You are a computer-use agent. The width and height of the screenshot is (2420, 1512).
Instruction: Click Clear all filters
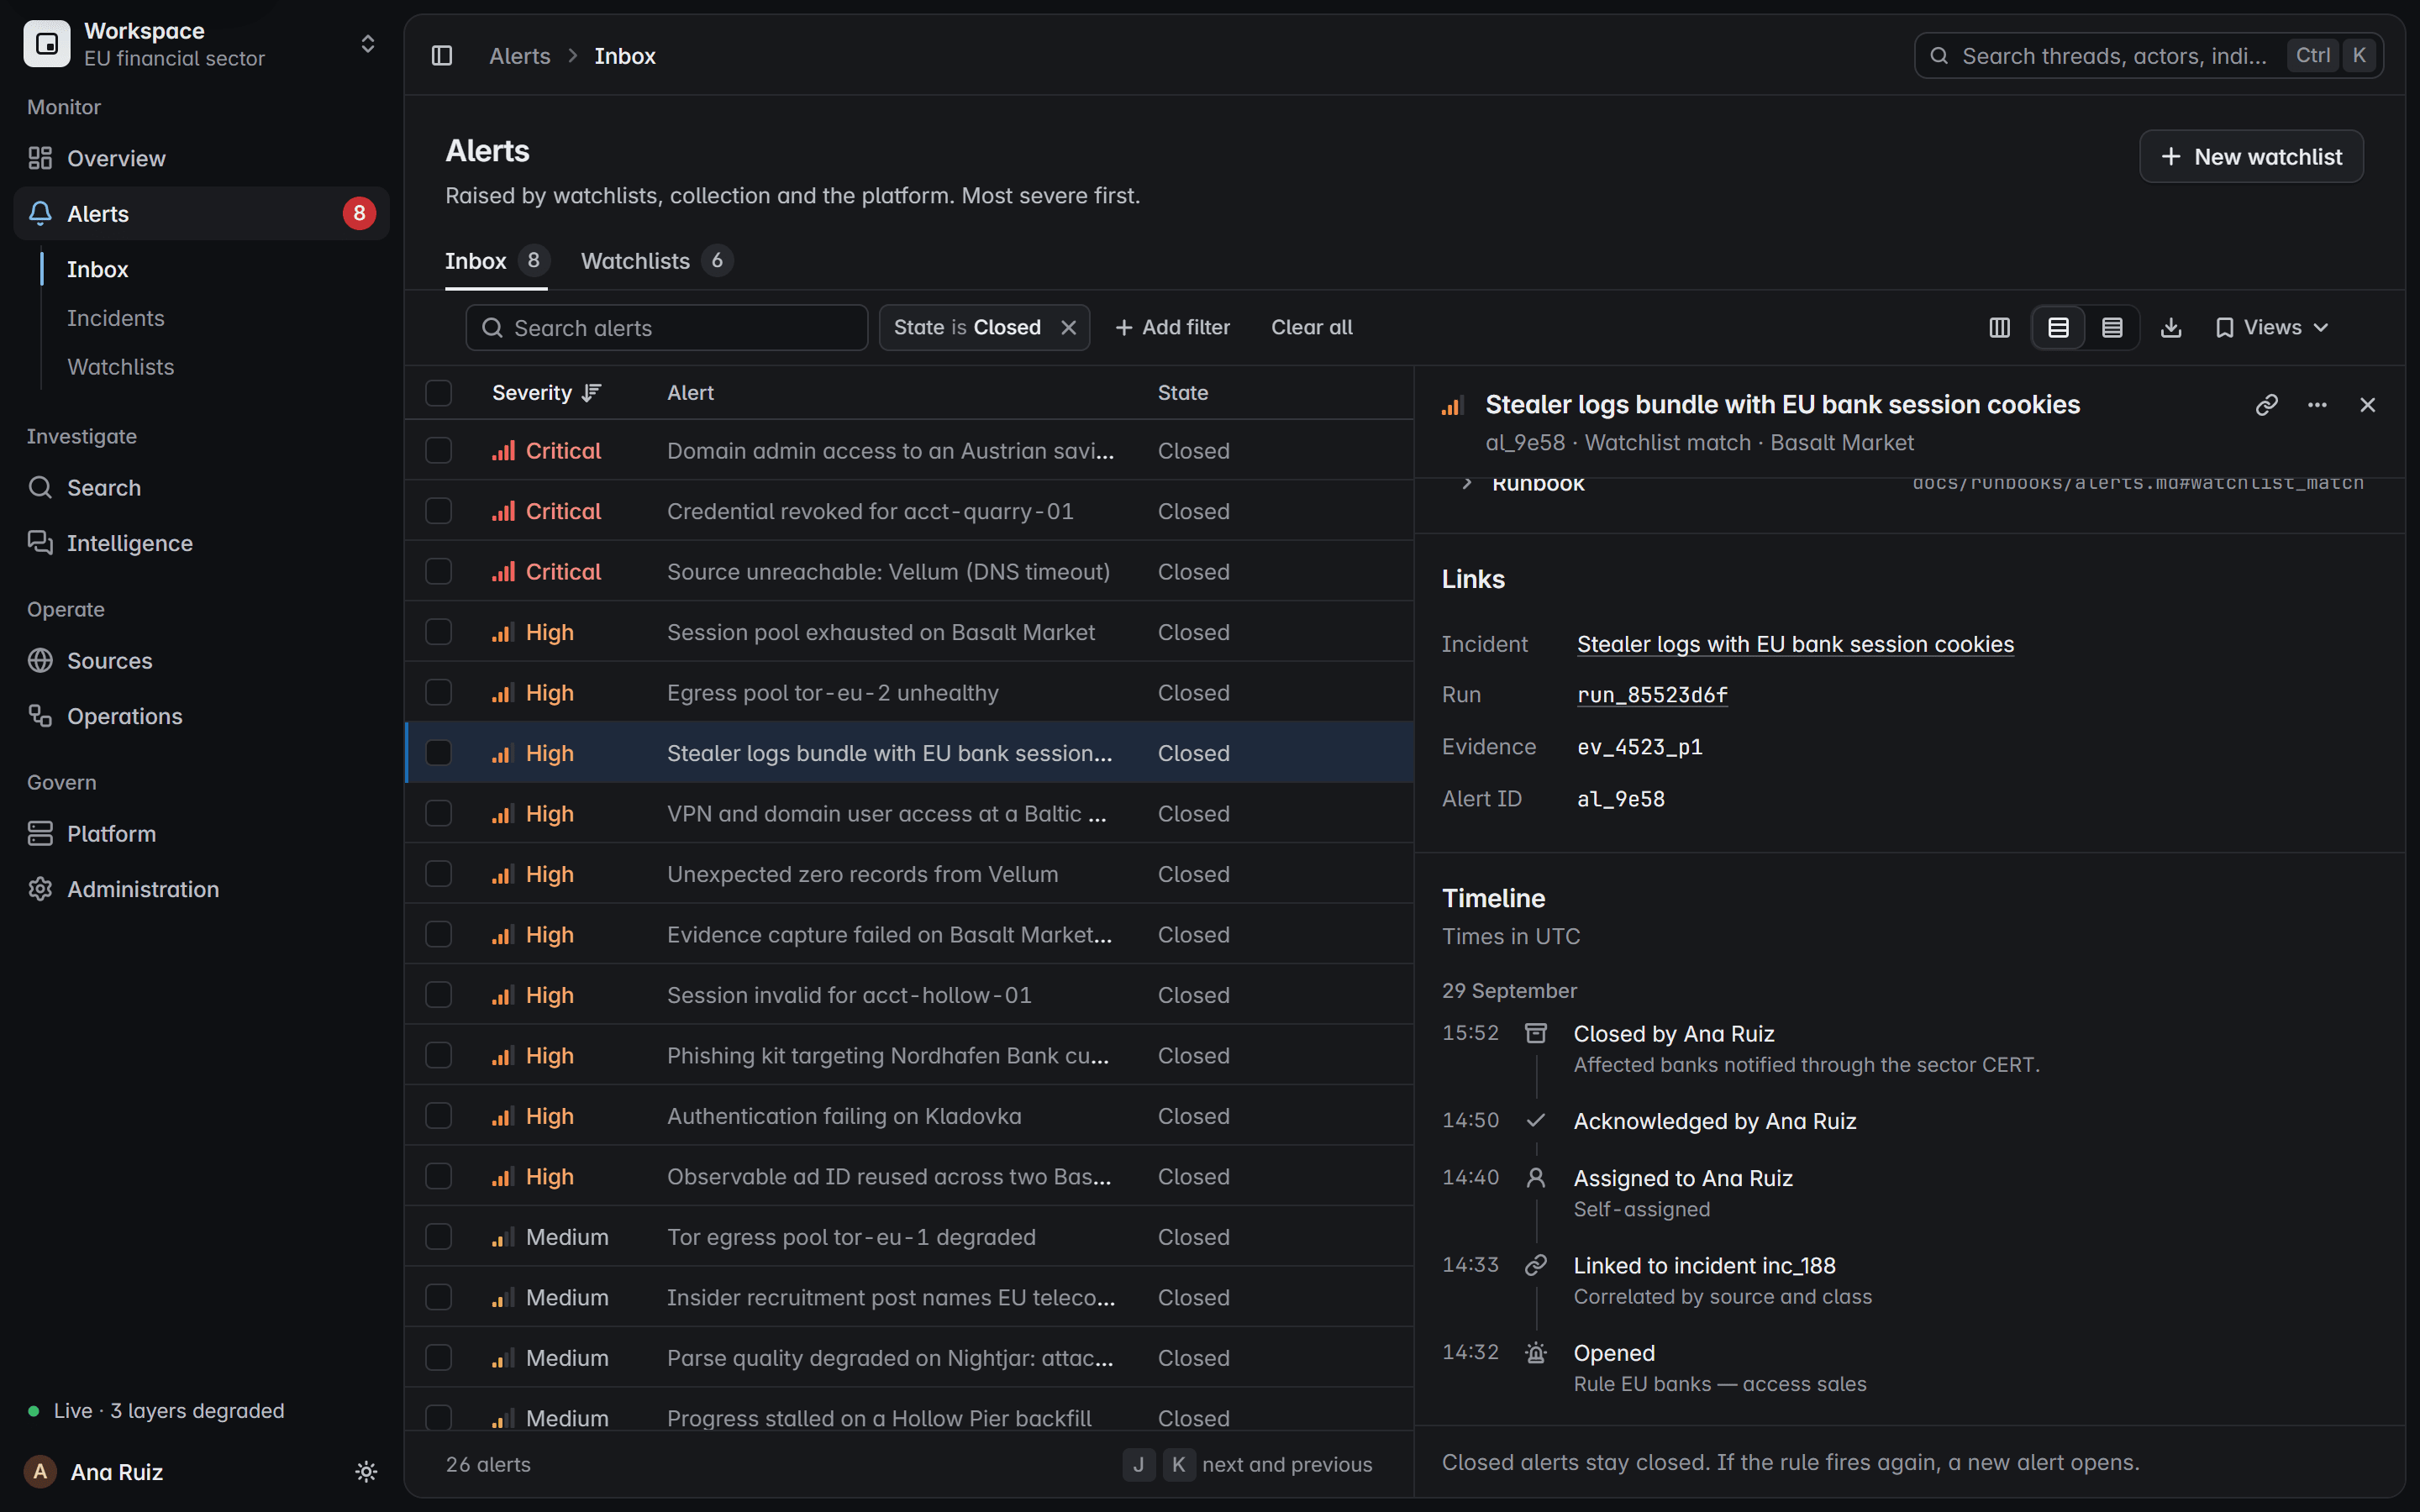coord(1311,328)
